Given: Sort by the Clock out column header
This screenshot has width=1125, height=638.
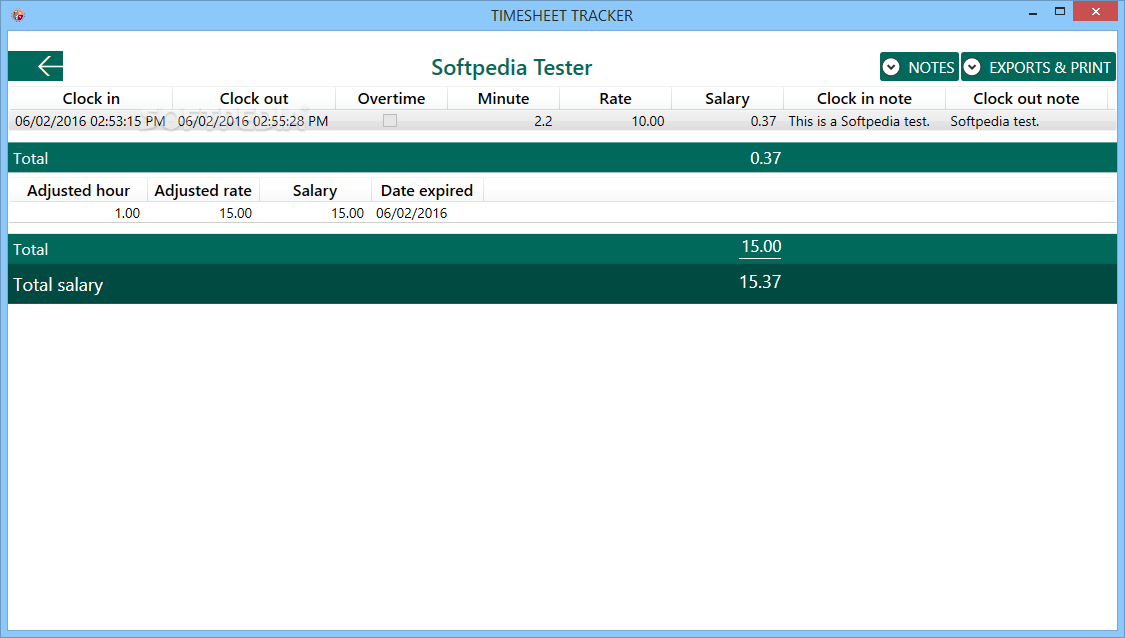Looking at the screenshot, I should [x=254, y=98].
